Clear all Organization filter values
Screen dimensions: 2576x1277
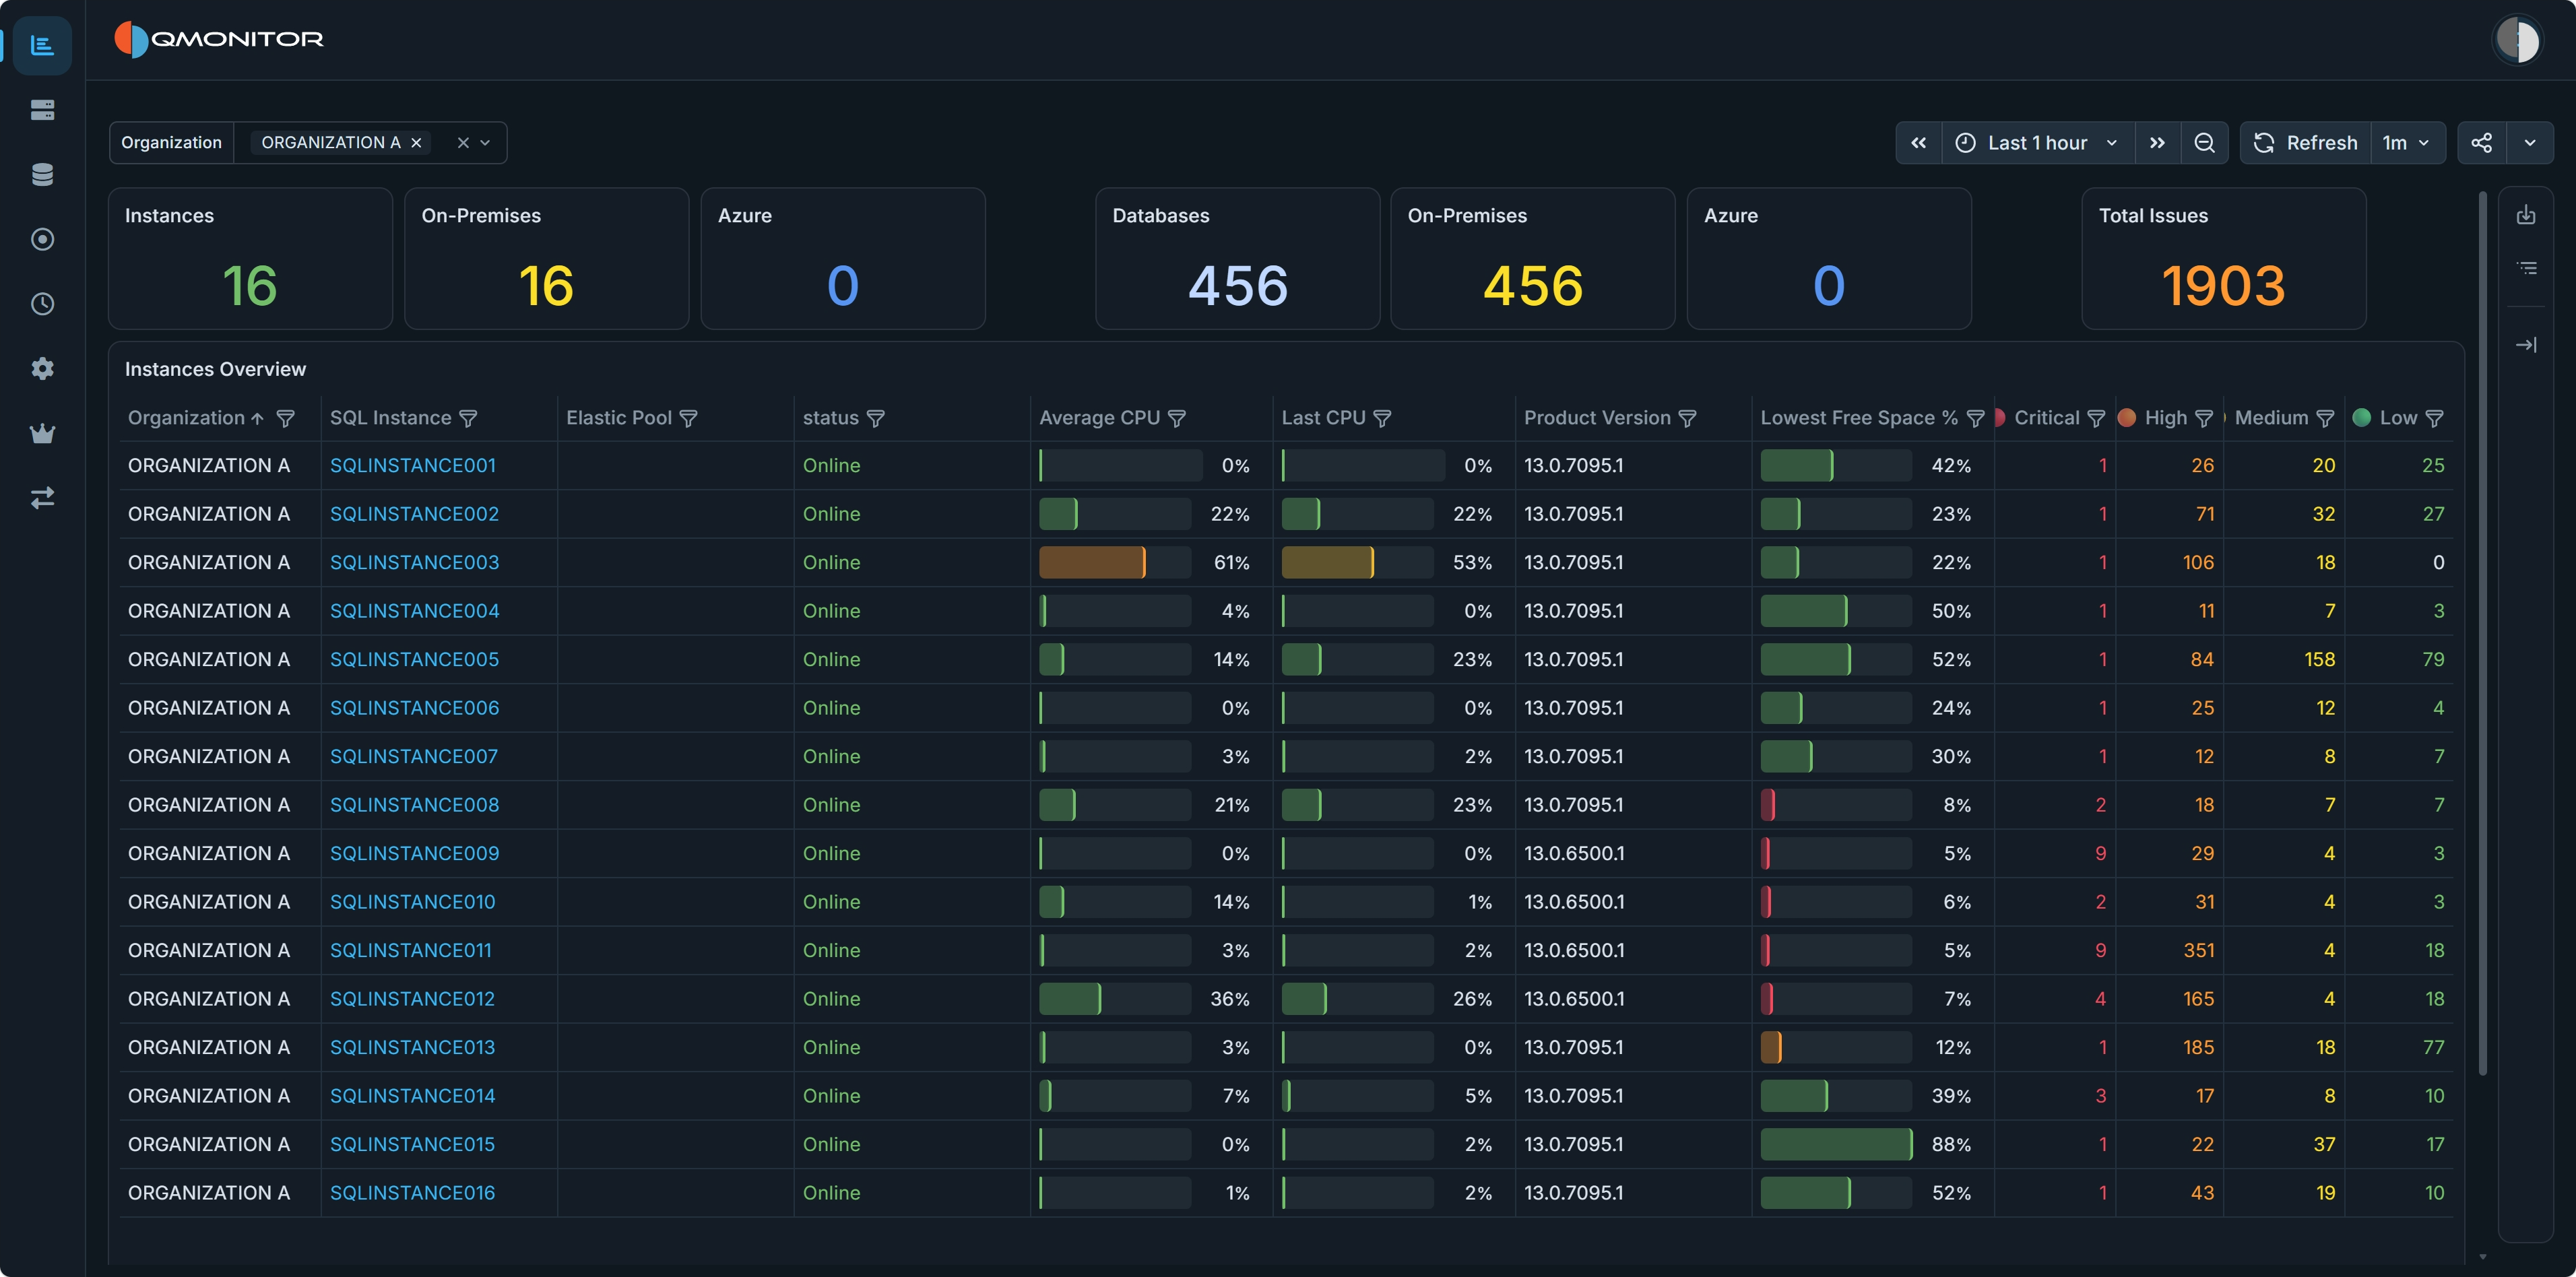463,143
